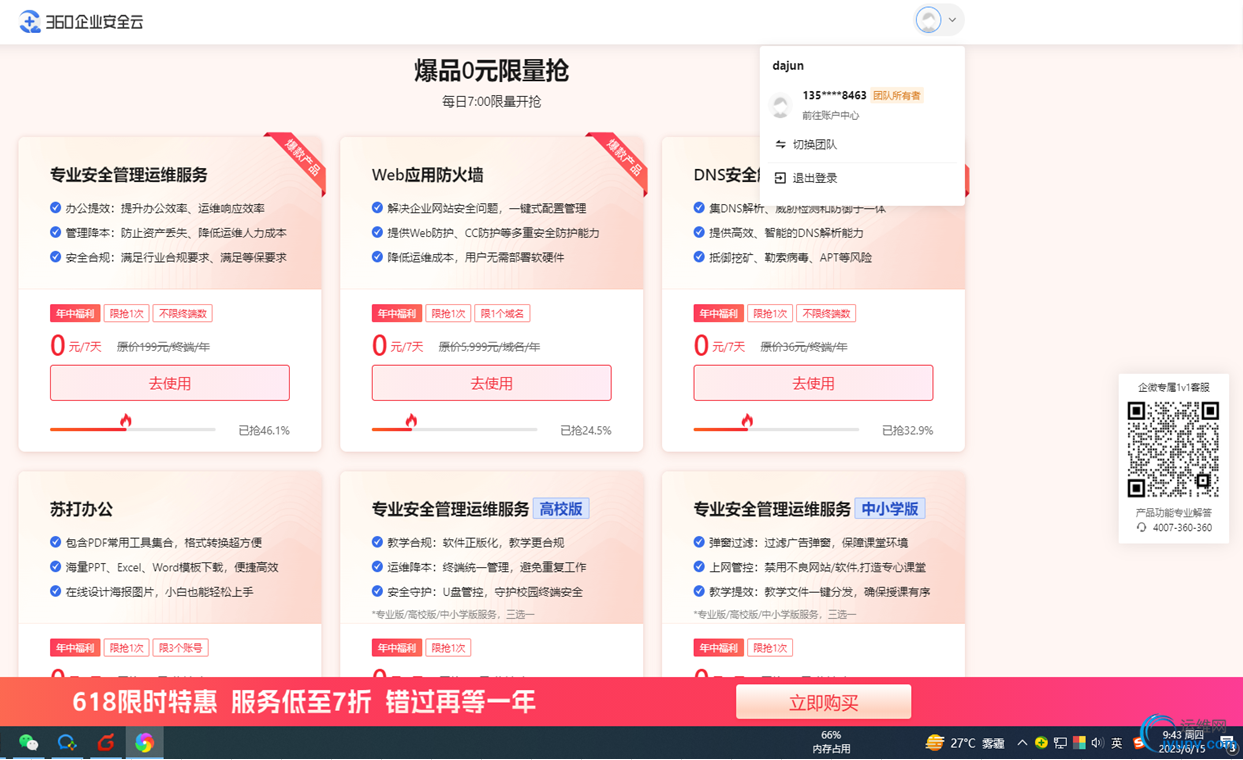Click checkmark icon beside 包含PDF常用工具集合

(x=56, y=542)
